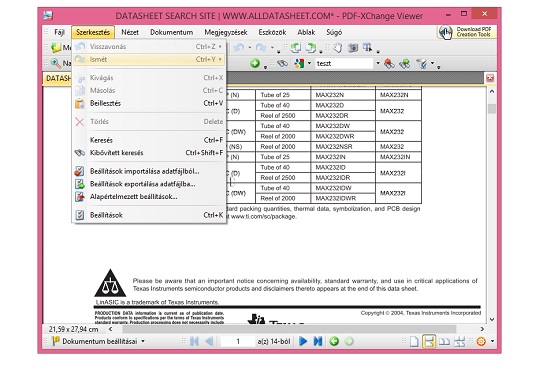The image size is (550, 368).
Task: Click the go forward view button
Action: 349,341
